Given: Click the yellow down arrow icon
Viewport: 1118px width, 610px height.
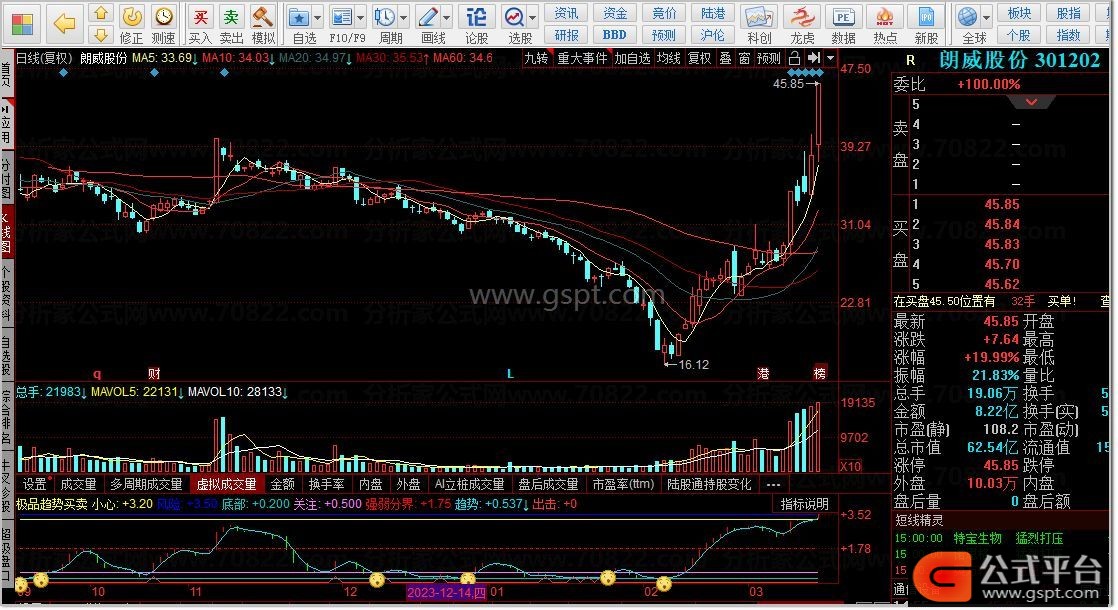Looking at the screenshot, I should pyautogui.click(x=101, y=34).
